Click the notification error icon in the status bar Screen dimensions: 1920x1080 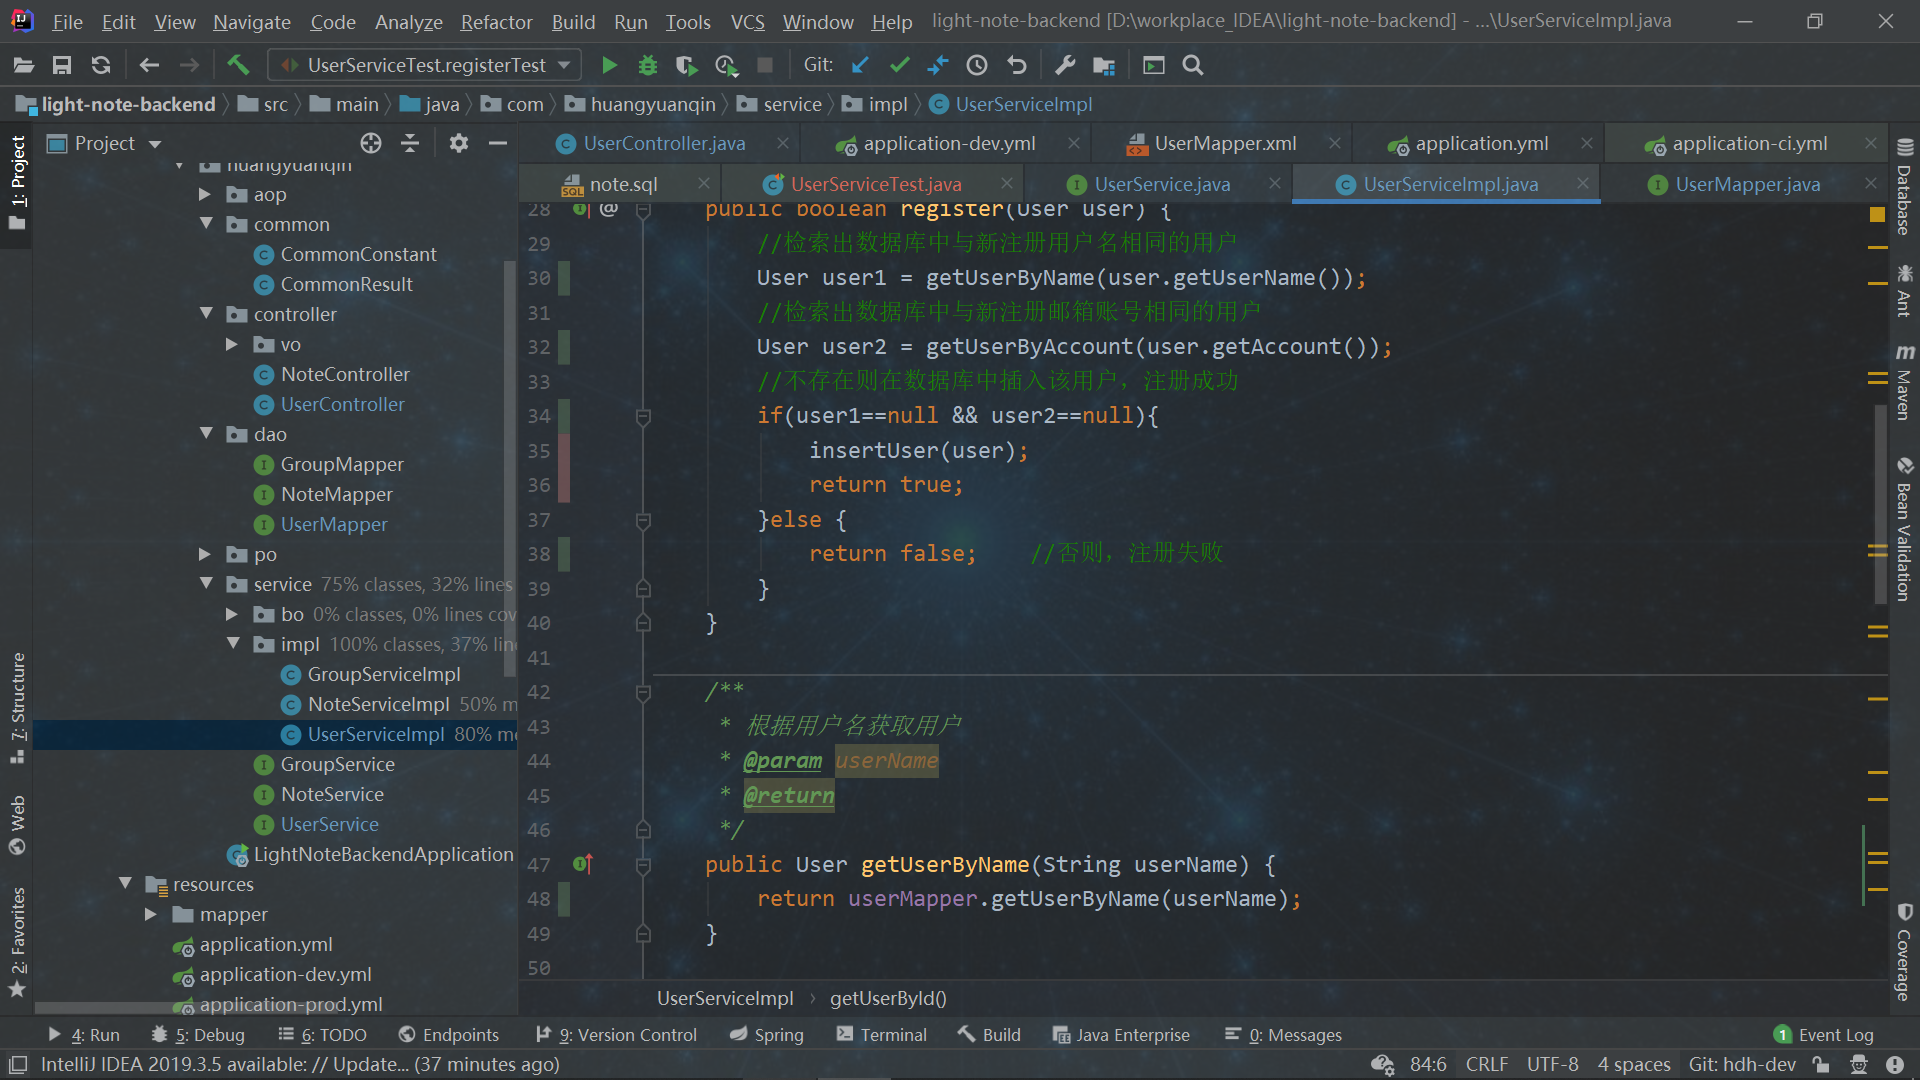1894,1065
